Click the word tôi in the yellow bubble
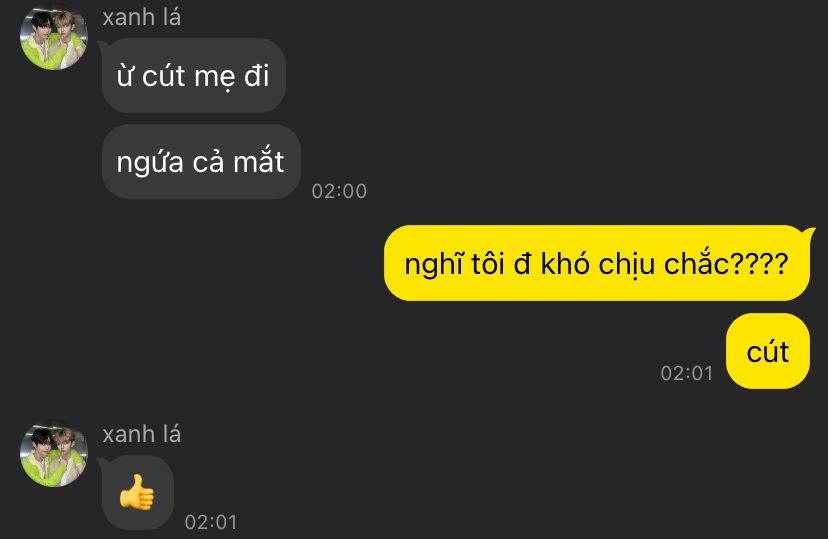828x539 pixels. 487,263
